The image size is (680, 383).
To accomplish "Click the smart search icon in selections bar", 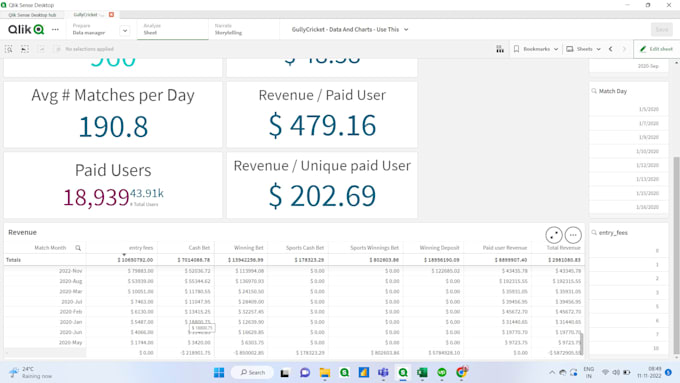I will click(x=8, y=49).
